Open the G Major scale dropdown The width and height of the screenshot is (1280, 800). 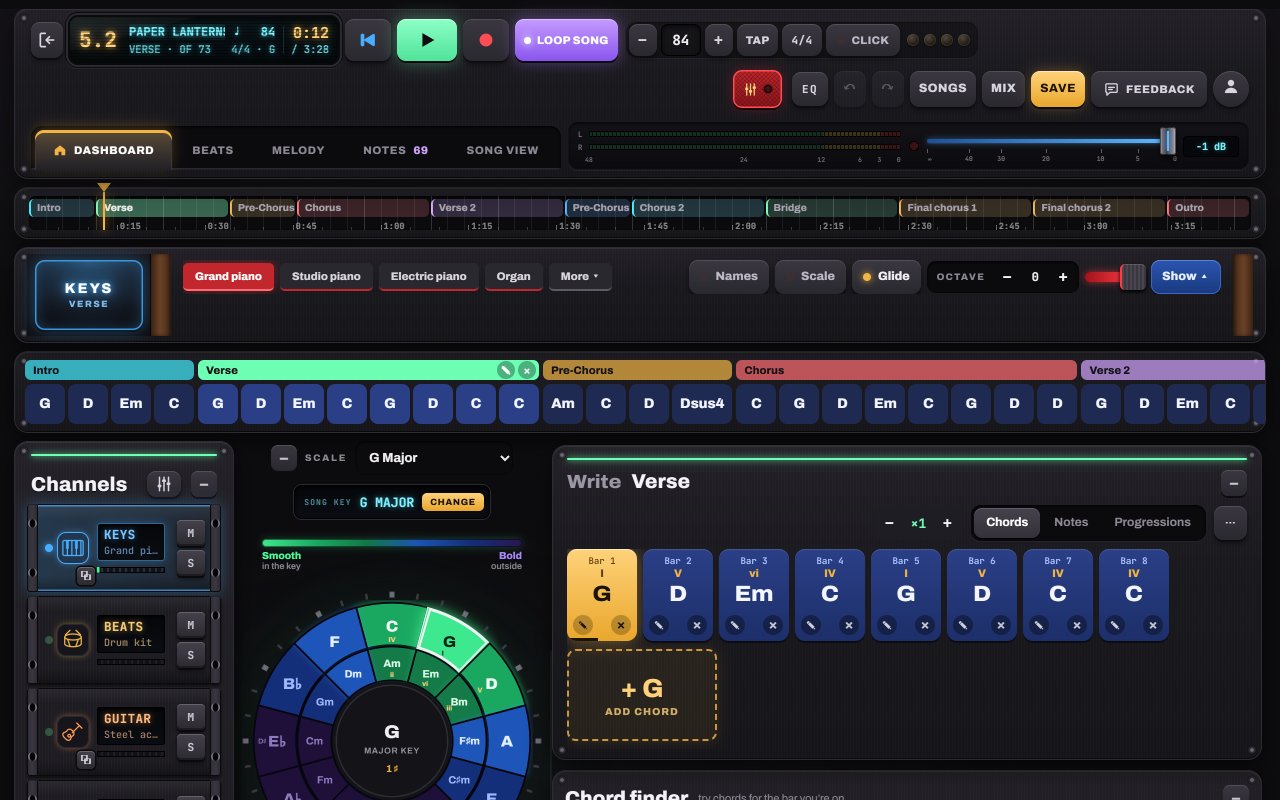434,458
